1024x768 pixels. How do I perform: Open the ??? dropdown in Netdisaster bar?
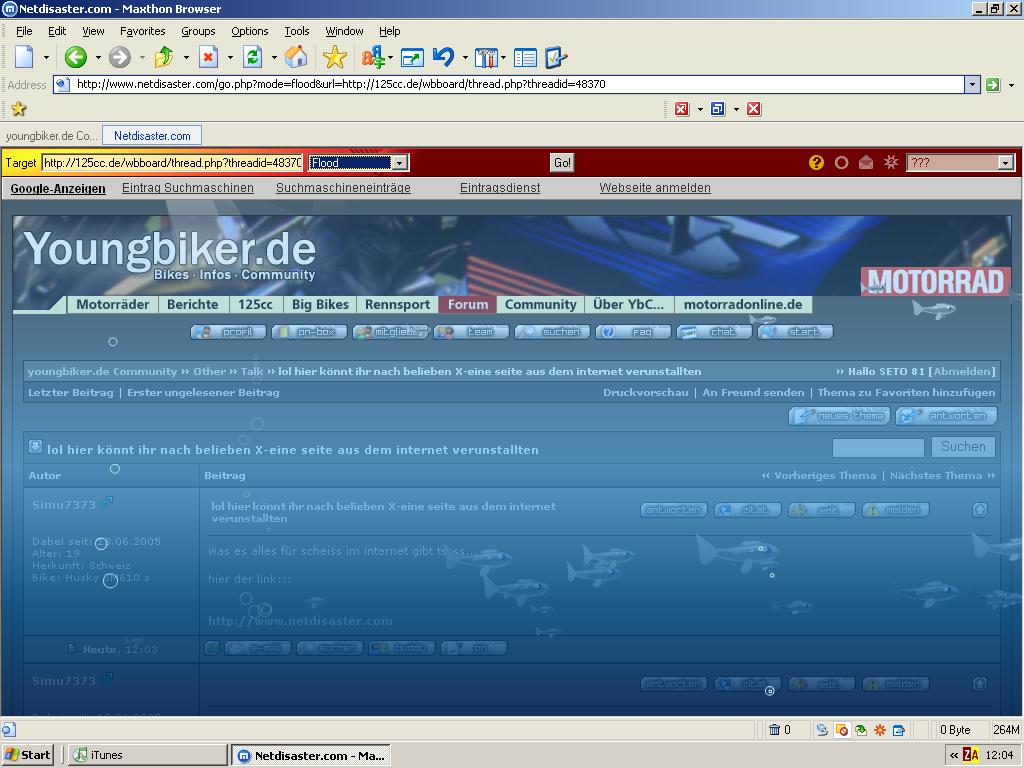tap(1006, 163)
